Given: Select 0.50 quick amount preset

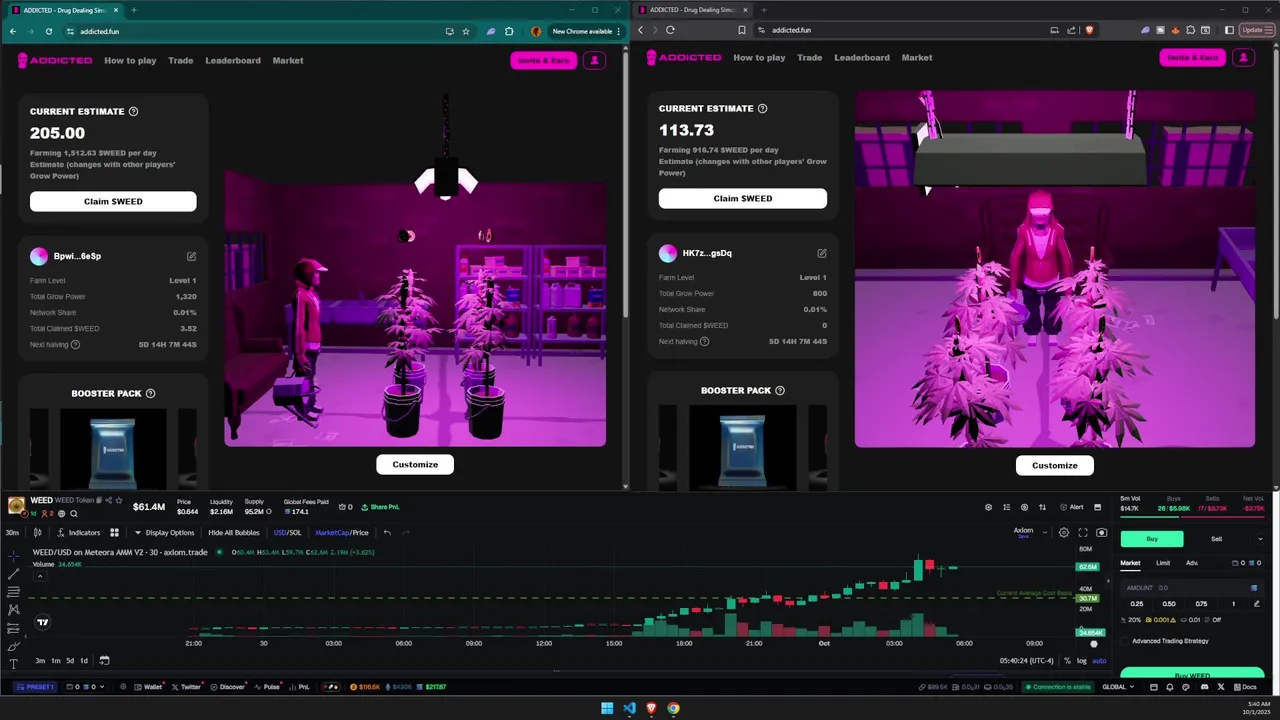Looking at the screenshot, I should click(x=1169, y=604).
